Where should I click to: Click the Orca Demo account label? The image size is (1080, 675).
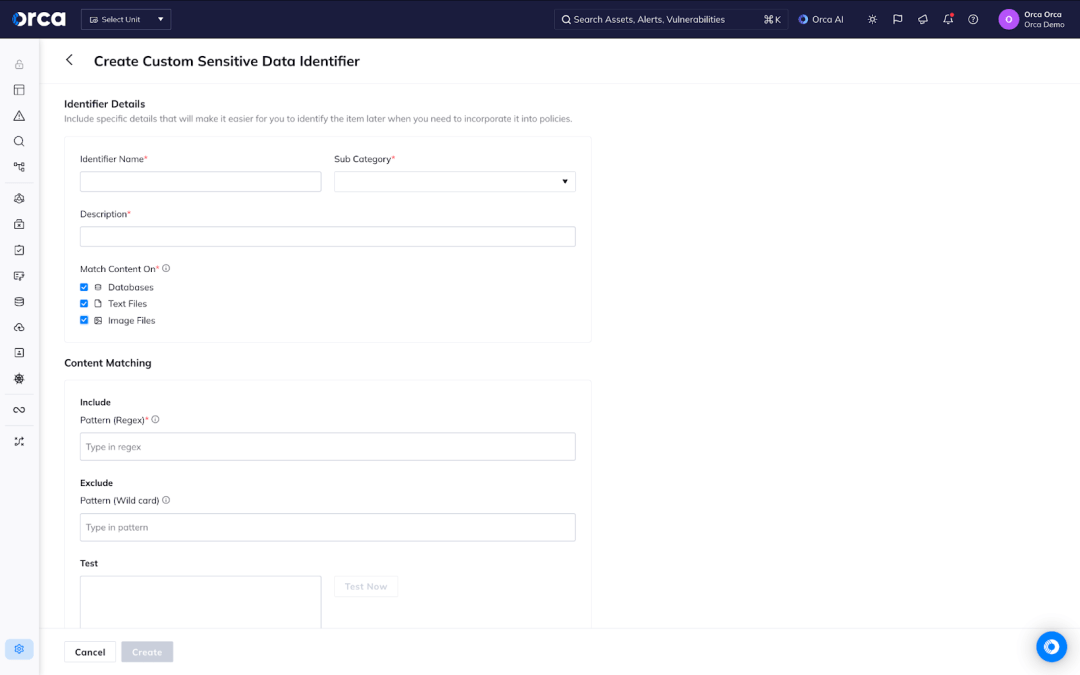click(1043, 25)
